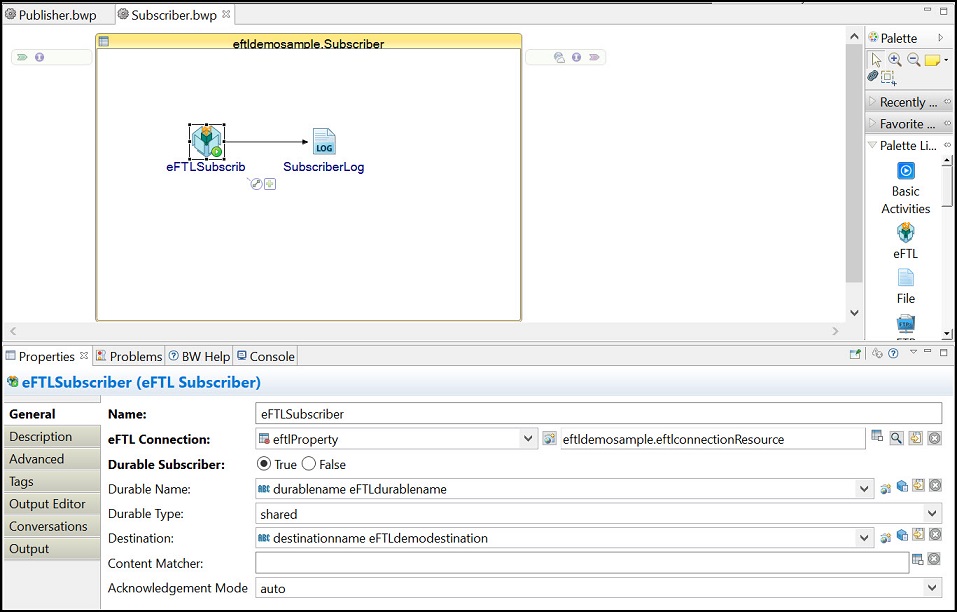957x612 pixels.
Task: Open the File palette group
Action: [906, 286]
